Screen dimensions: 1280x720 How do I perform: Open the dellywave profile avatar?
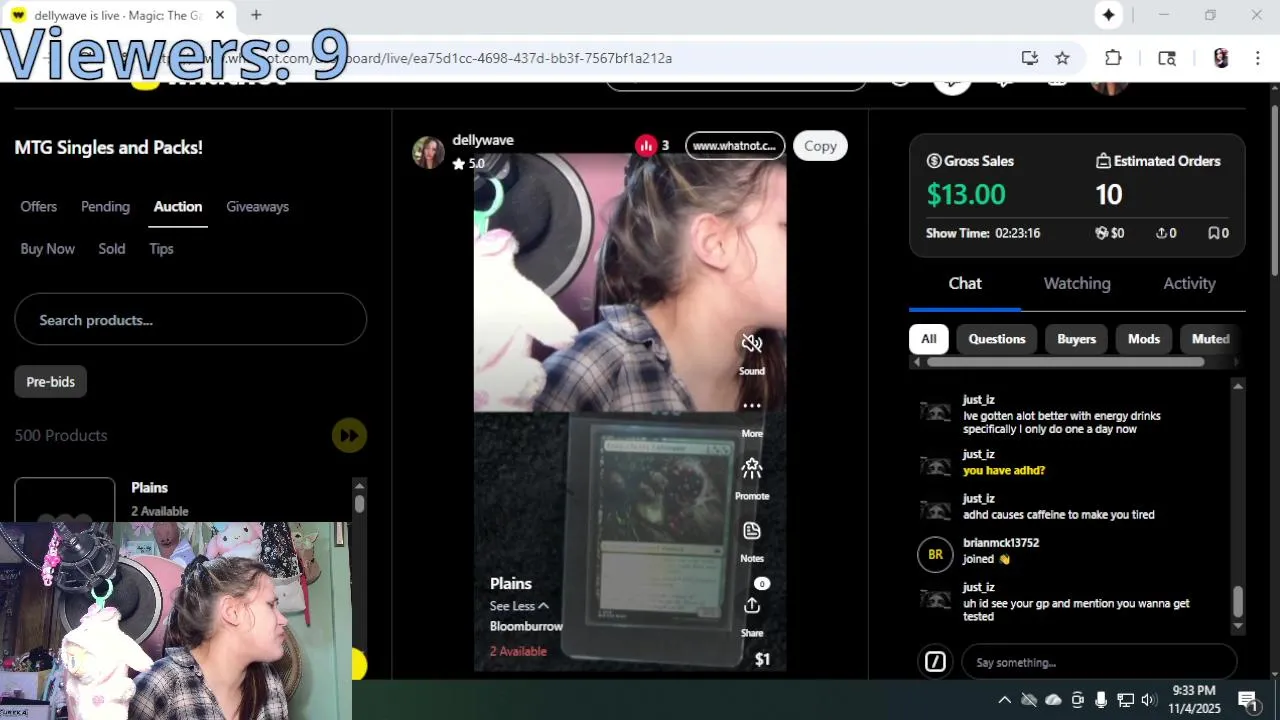click(428, 152)
